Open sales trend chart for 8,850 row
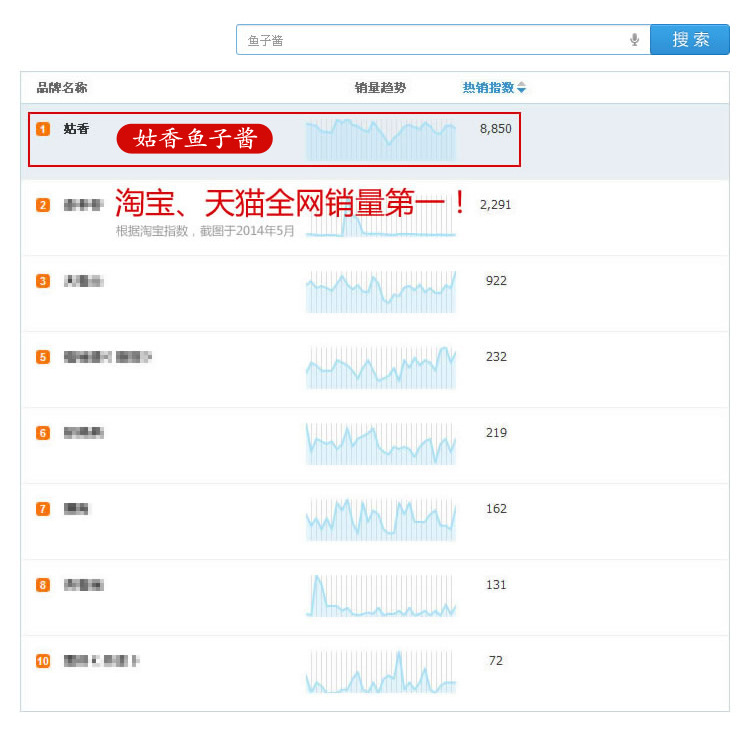Viewport: 750px width, 744px height. click(x=381, y=139)
